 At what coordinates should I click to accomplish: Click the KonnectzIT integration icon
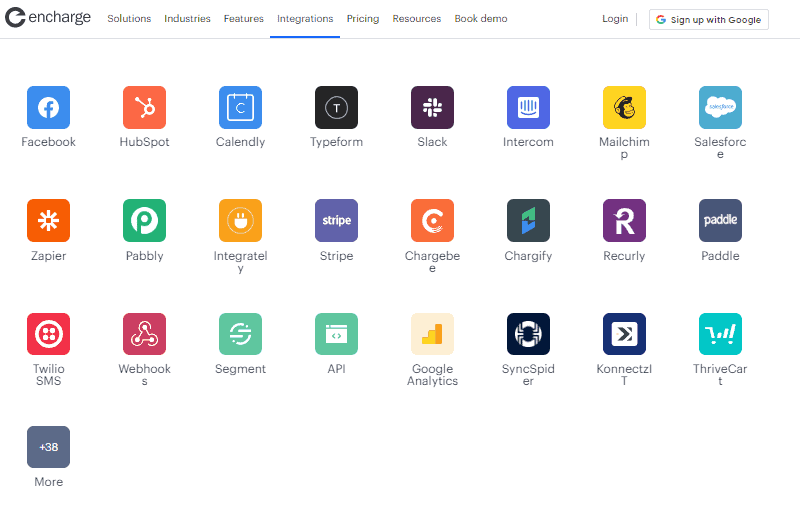coord(624,334)
